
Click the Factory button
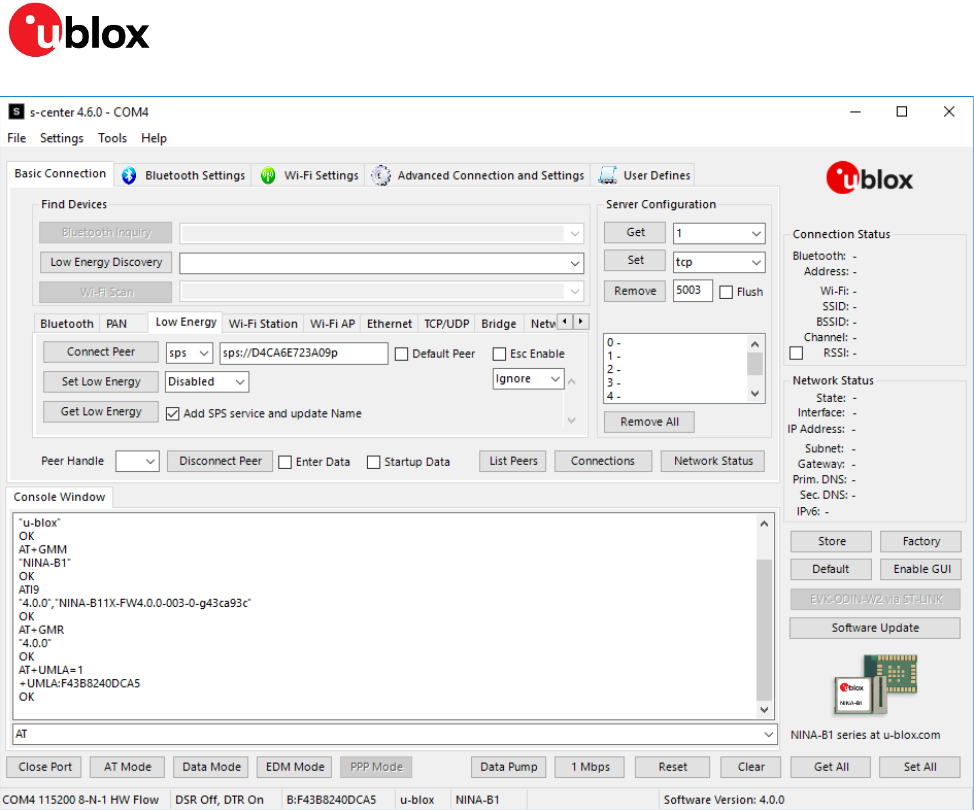tap(921, 542)
